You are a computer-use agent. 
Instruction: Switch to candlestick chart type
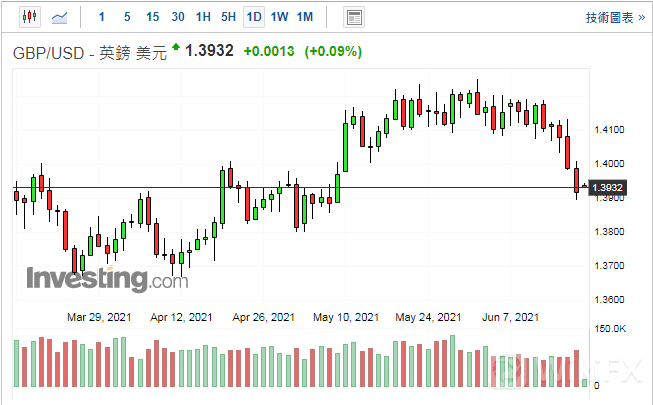[28, 17]
